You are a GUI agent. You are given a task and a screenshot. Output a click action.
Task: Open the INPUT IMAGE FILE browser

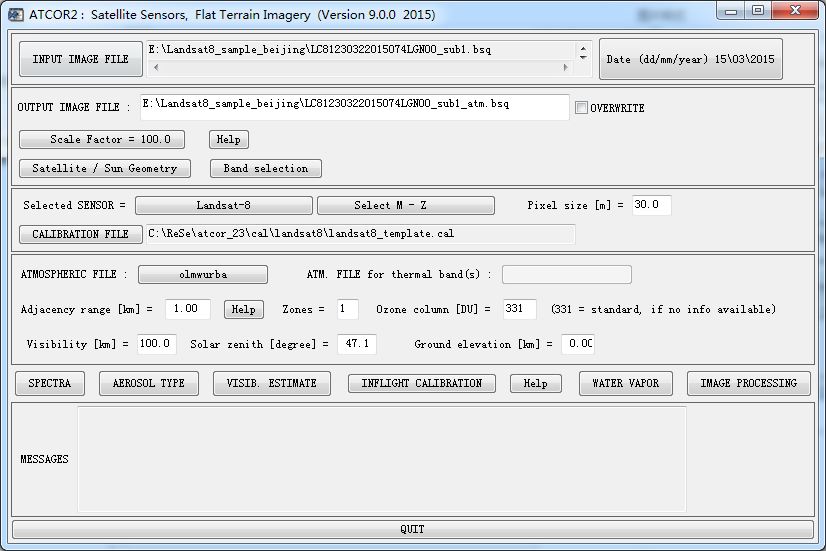click(80, 59)
